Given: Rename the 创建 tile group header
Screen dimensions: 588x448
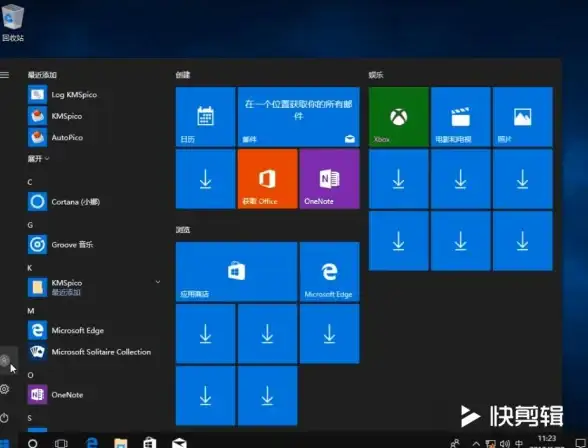Looking at the screenshot, I should (183, 75).
